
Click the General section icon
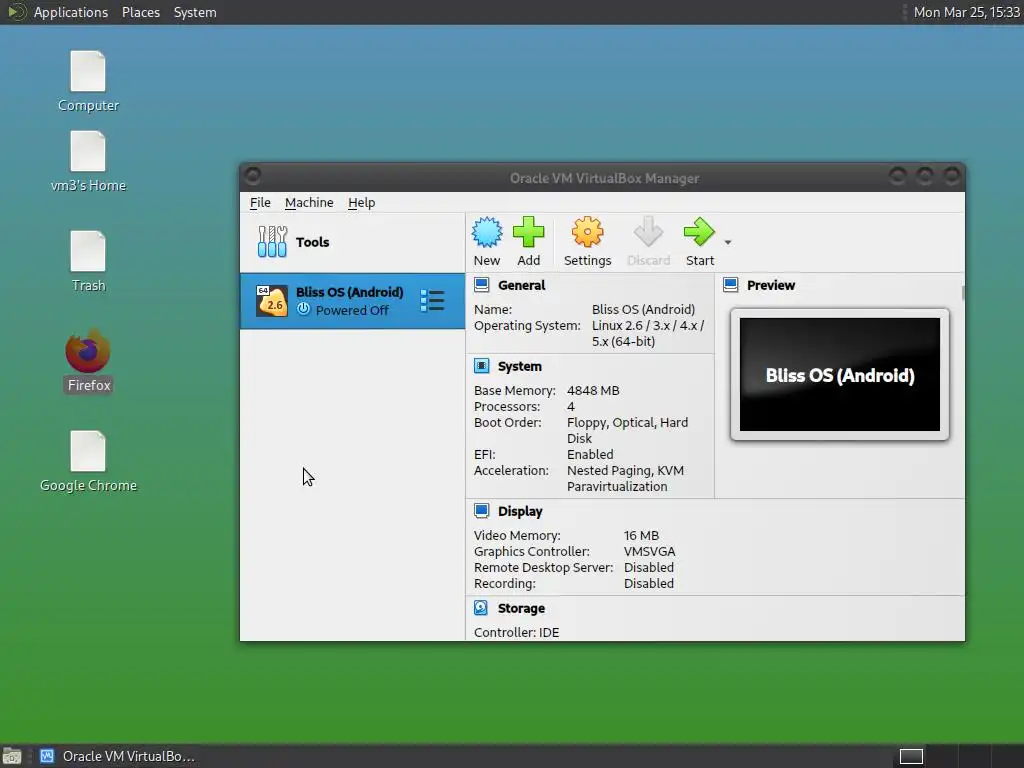pos(481,285)
